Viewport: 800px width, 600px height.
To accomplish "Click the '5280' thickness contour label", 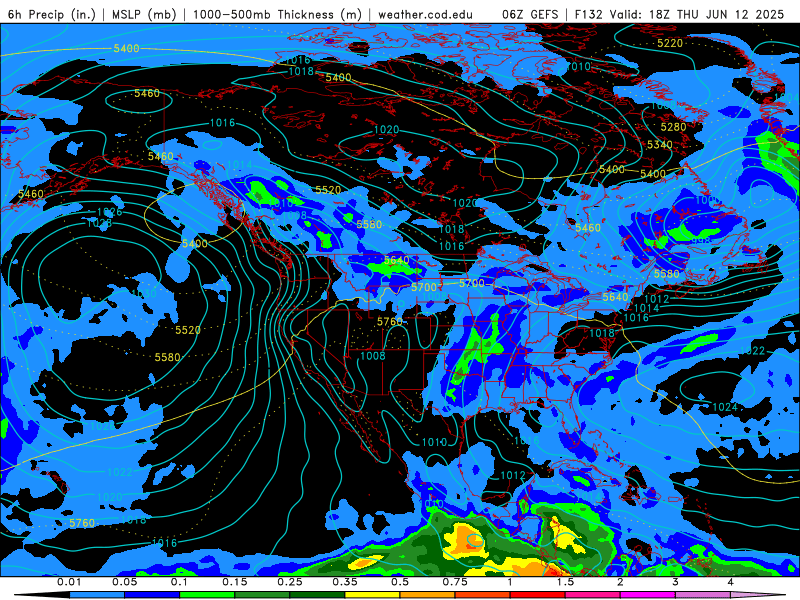I will 673,127.
